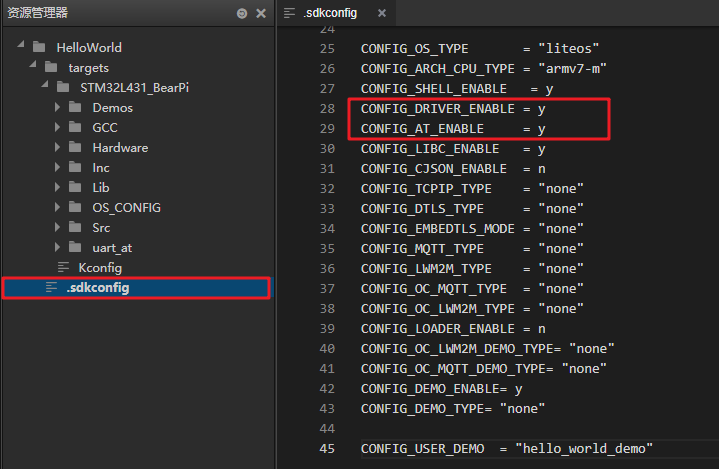Select the STM32L431_BearPi folder label
This screenshot has width=719, height=469.
pos(134,88)
